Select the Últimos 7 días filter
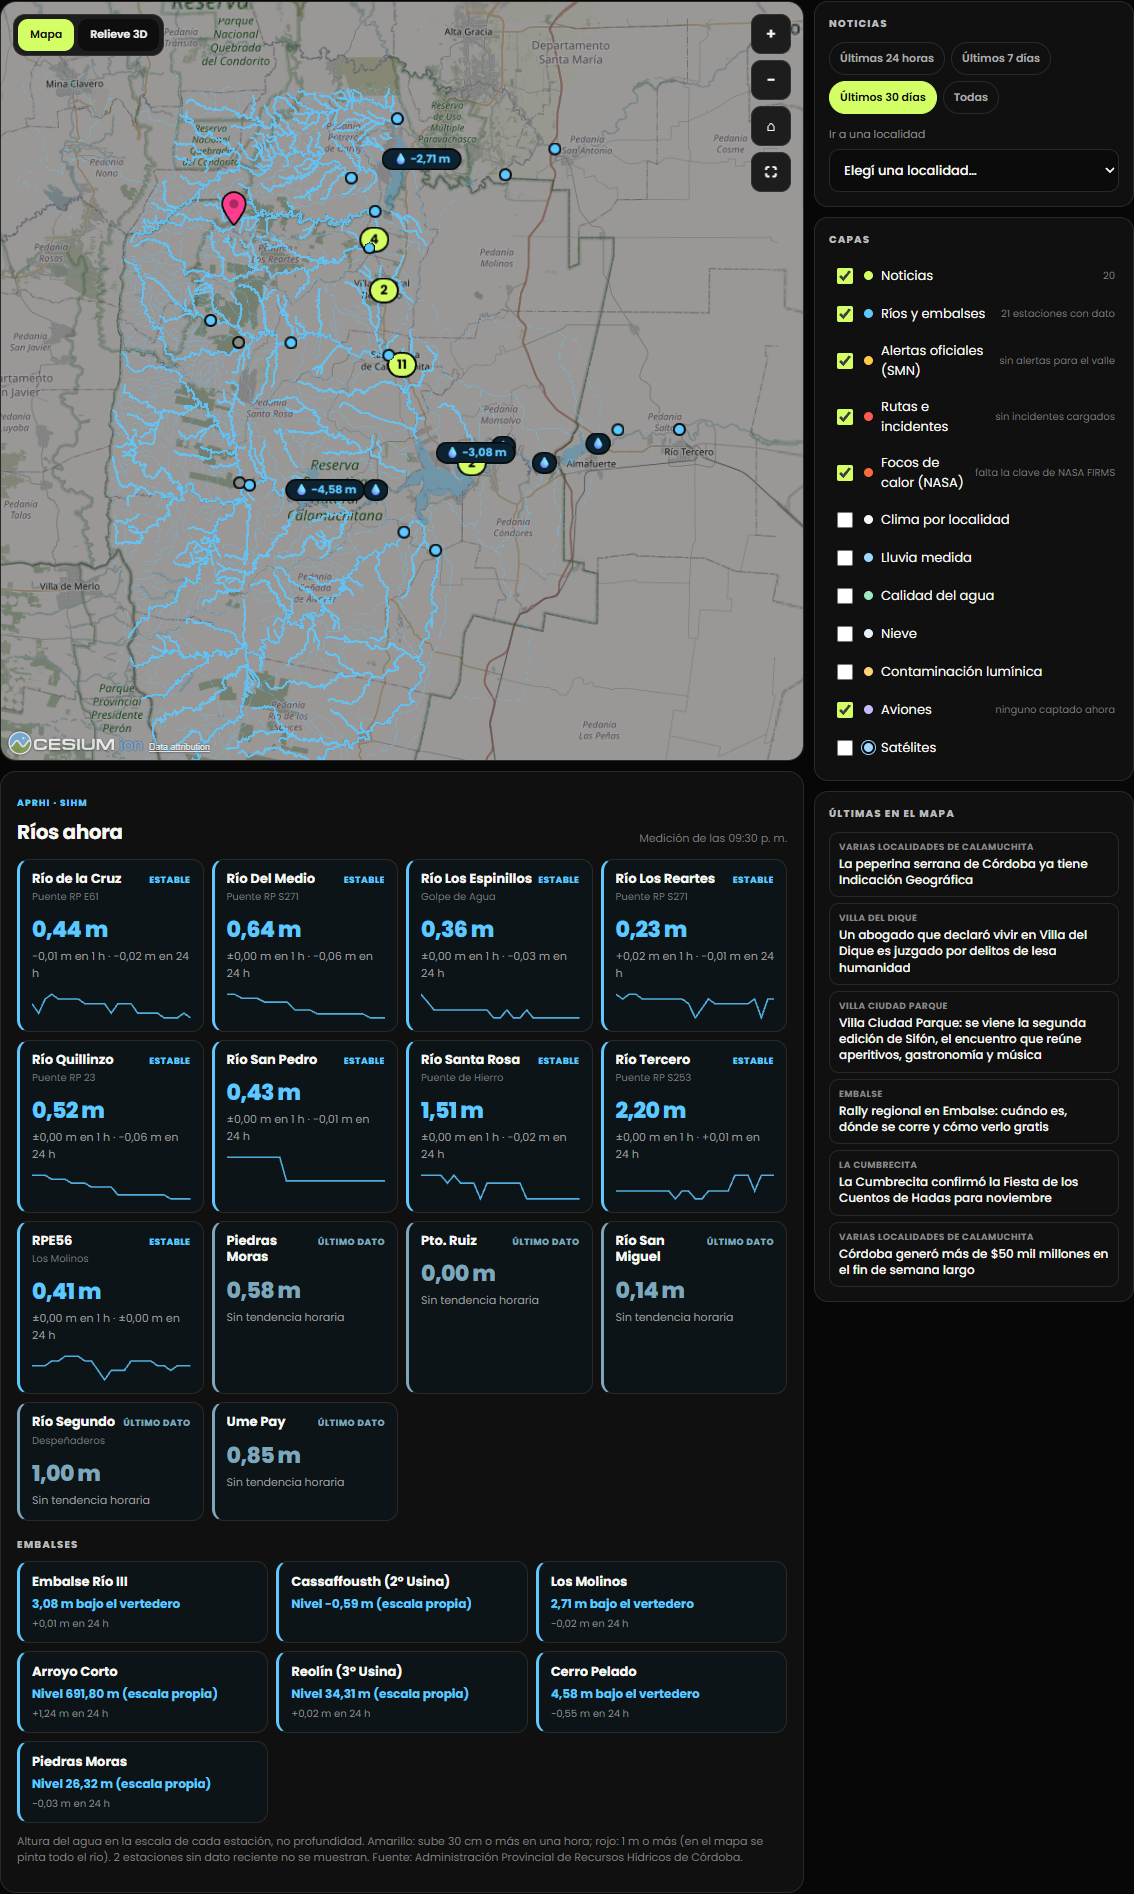This screenshot has width=1134, height=1894. click(x=1001, y=58)
